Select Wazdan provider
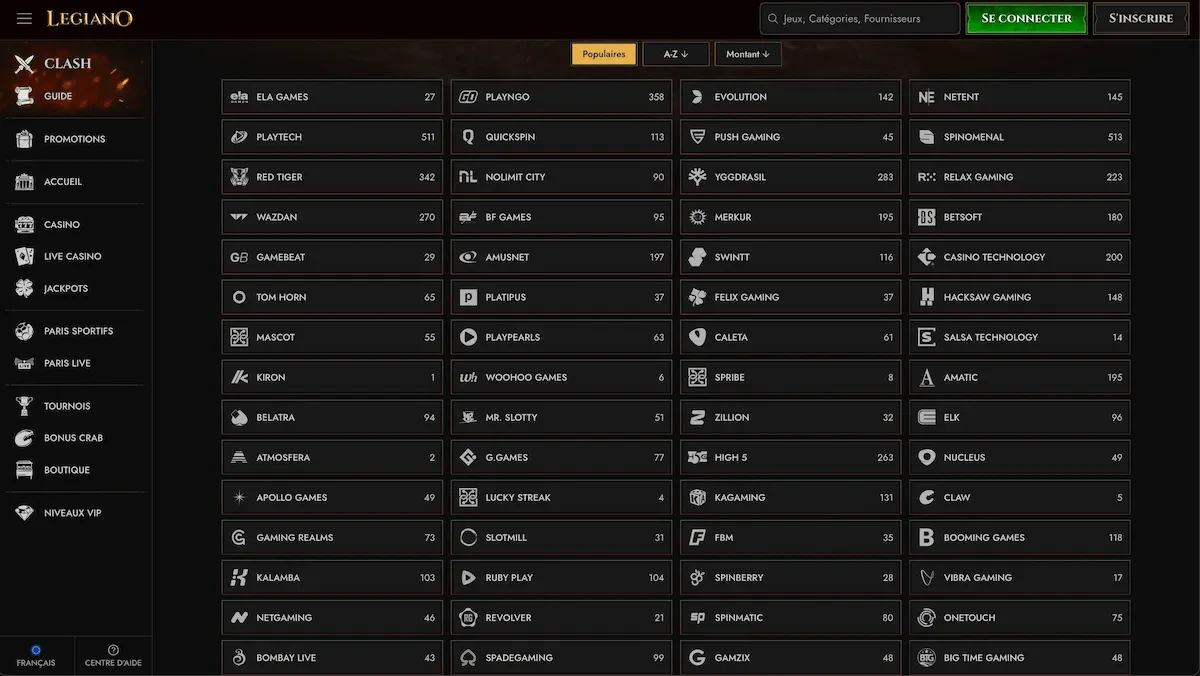This screenshot has width=1200, height=676. pos(332,217)
